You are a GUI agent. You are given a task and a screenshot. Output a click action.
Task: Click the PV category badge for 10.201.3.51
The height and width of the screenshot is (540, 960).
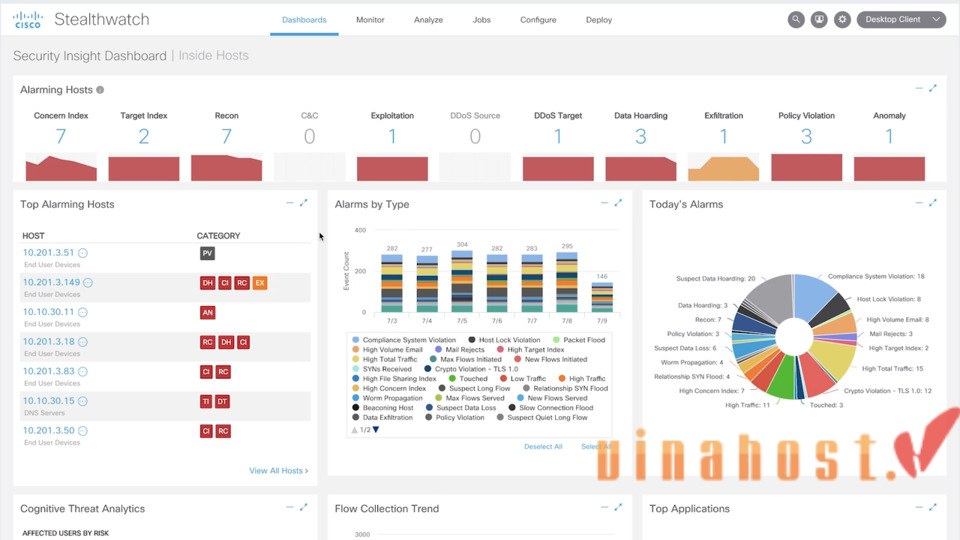pos(208,253)
